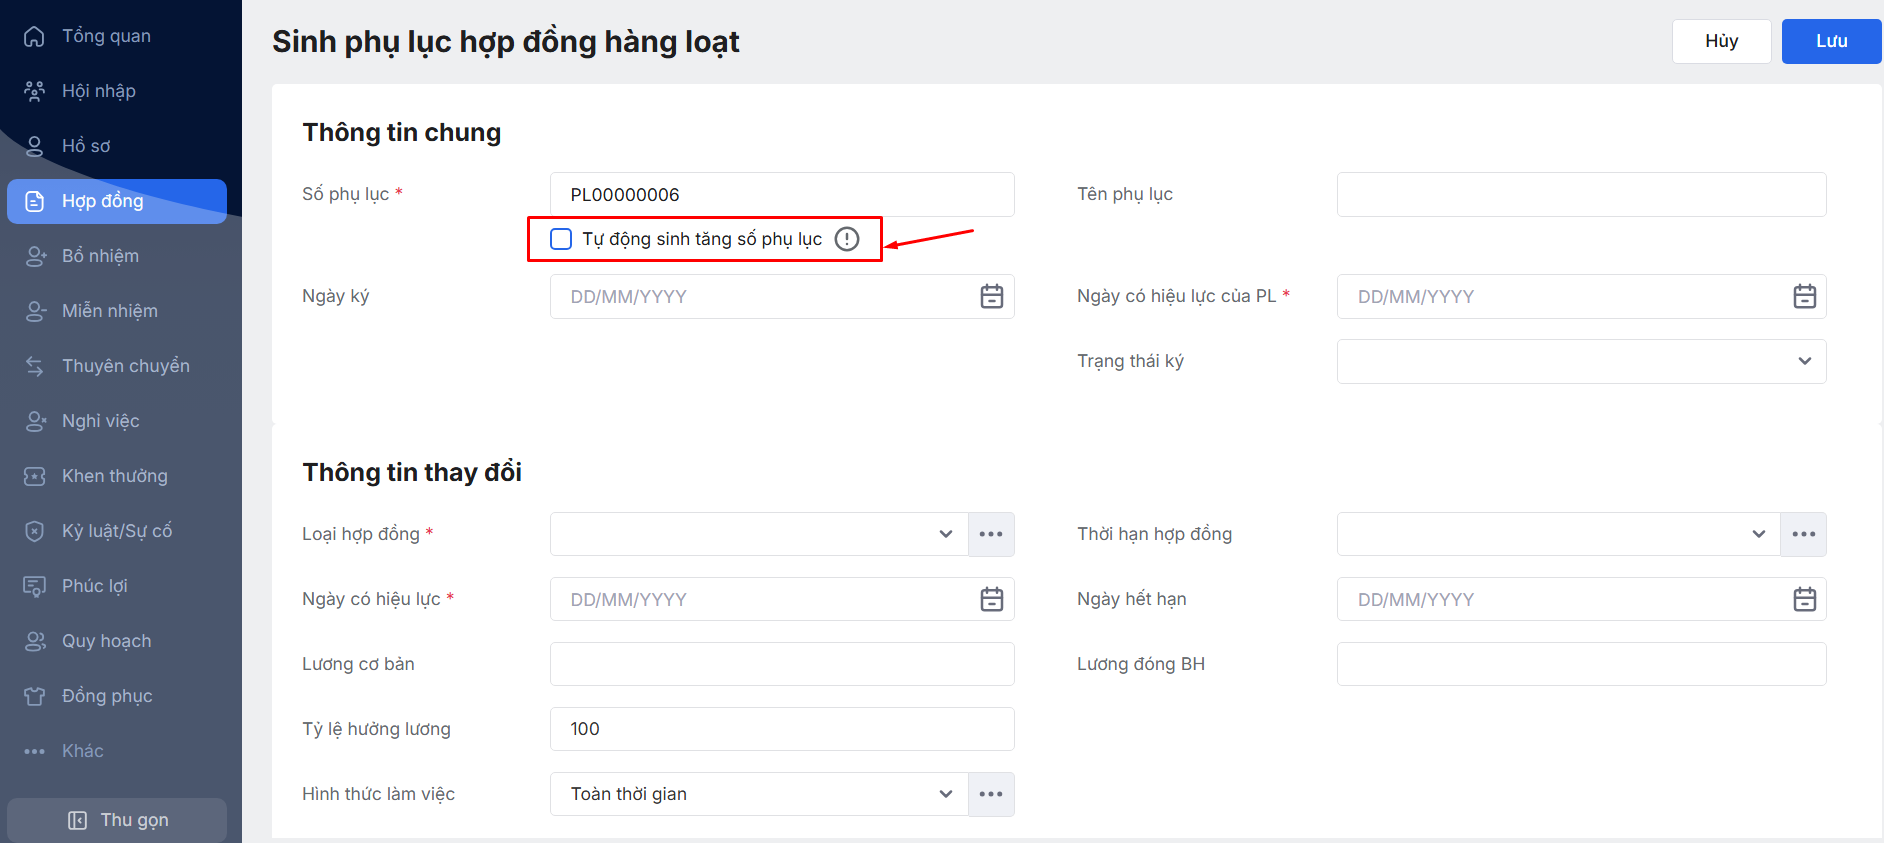Open calendar for Ngày có hiệu lực field
The height and width of the screenshot is (843, 1884).
[x=991, y=600]
